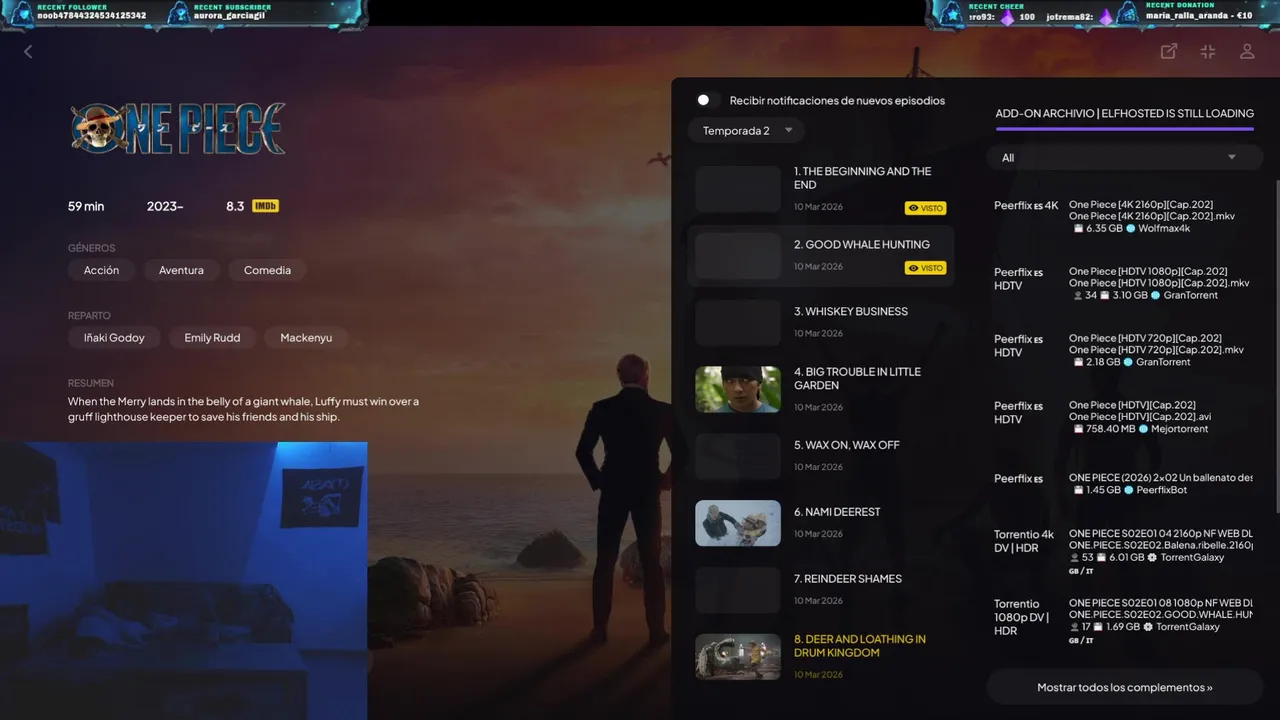Toggle notifications for new episodes

tap(708, 100)
